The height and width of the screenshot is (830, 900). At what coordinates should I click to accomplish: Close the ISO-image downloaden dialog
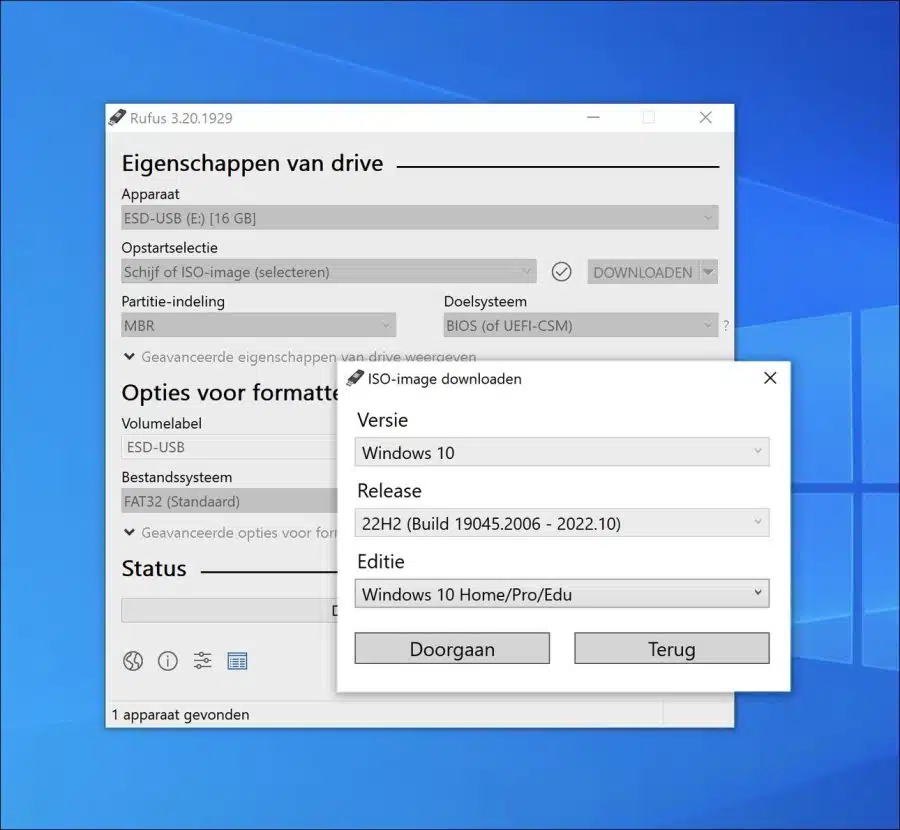(770, 378)
